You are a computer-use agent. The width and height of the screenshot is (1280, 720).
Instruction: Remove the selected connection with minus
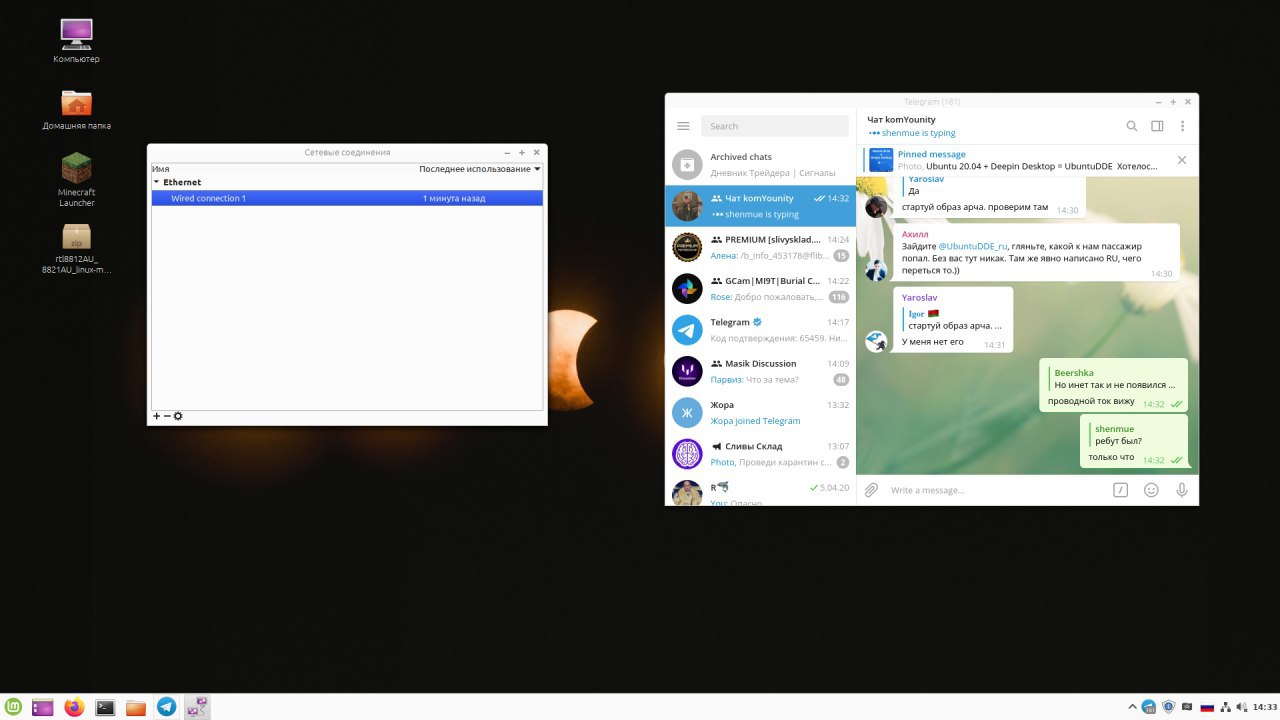click(167, 416)
